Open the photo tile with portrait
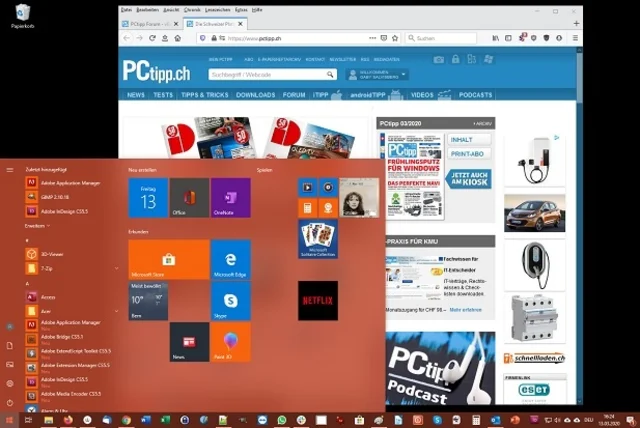Viewport: 640px width, 428px height. click(359, 197)
